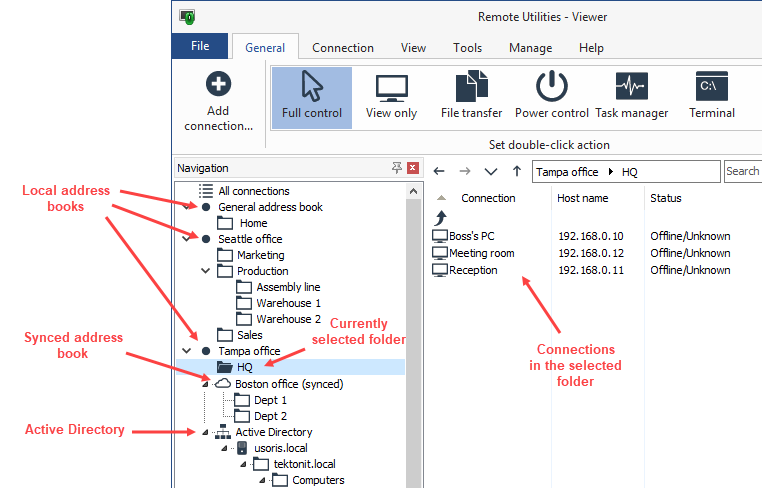Choose File transfer action
The height and width of the screenshot is (488, 762).
click(x=470, y=99)
